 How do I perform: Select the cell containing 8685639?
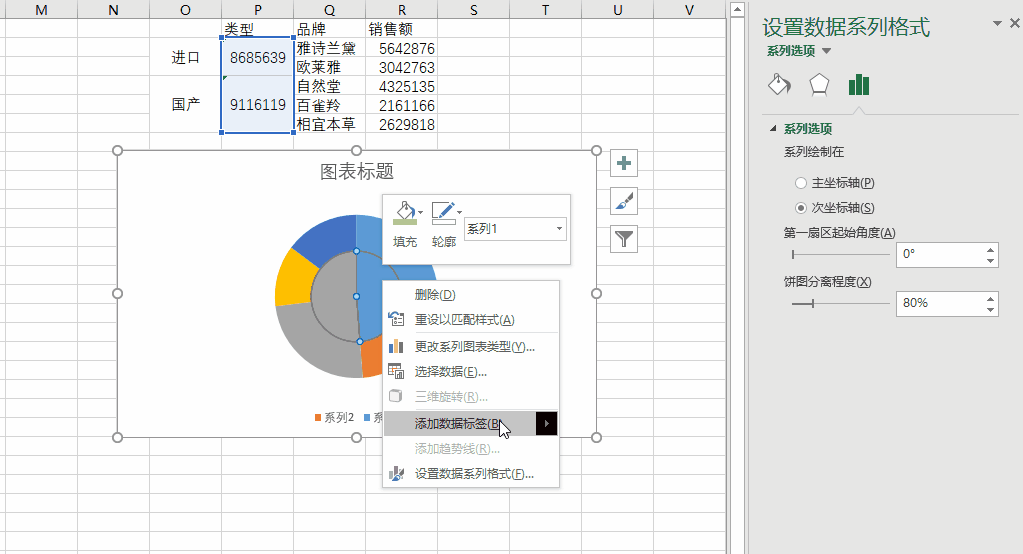(258, 57)
